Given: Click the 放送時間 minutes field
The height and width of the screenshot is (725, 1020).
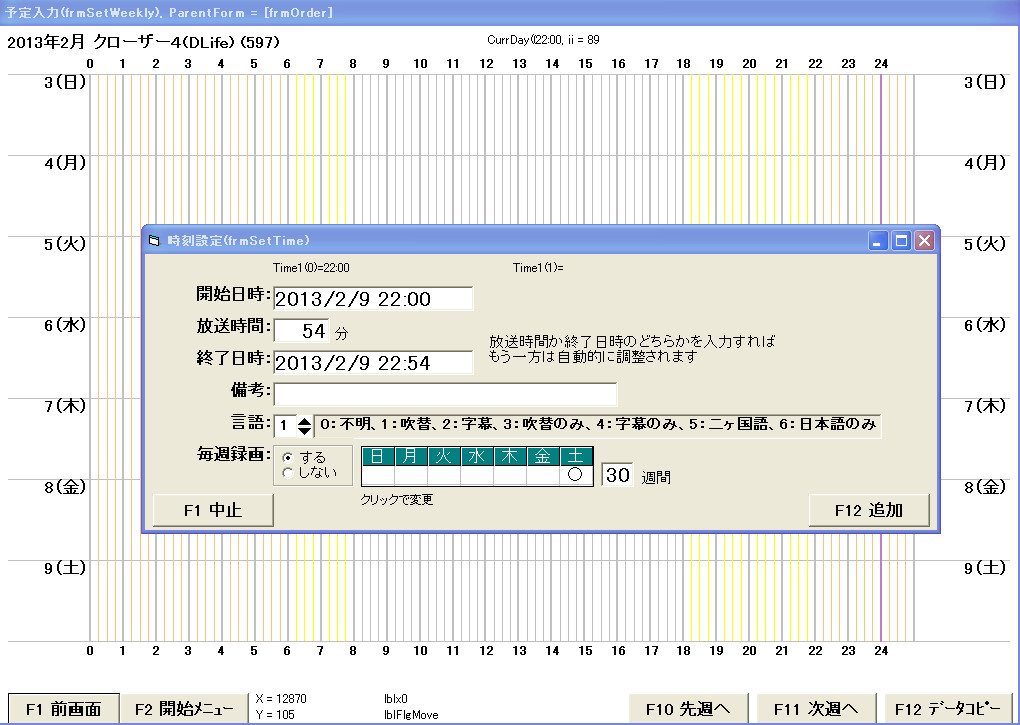Looking at the screenshot, I should tap(301, 331).
